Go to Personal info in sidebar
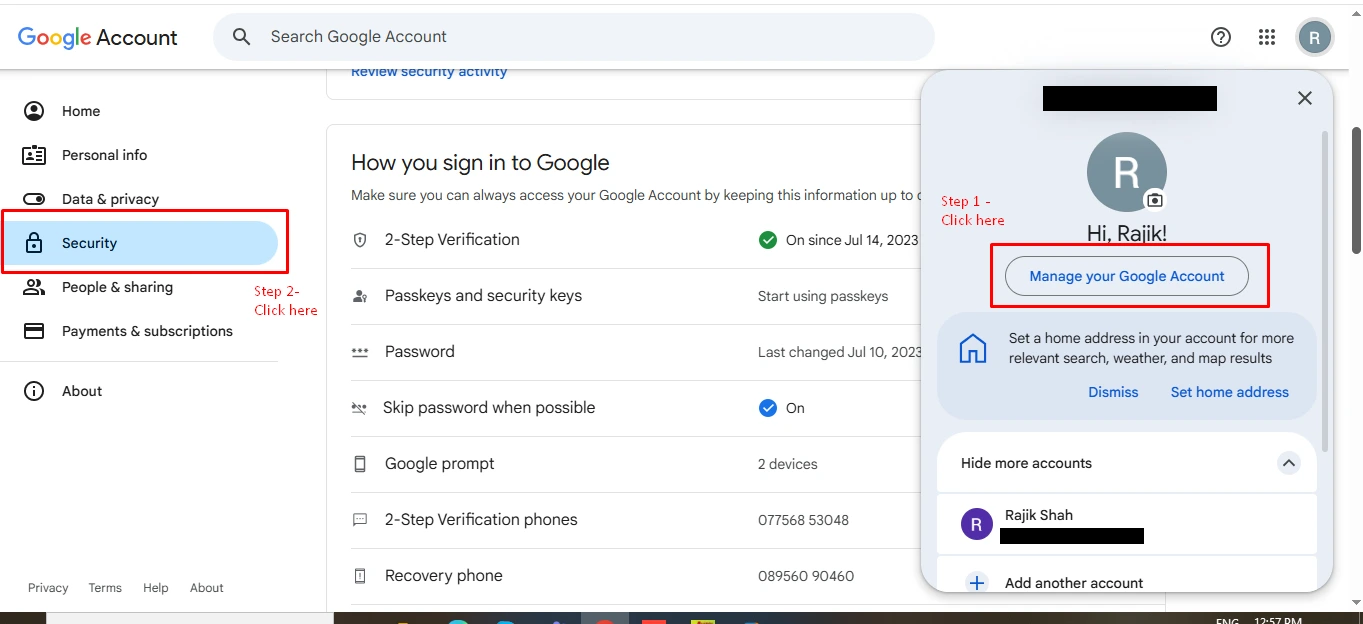The image size is (1363, 624). pos(104,155)
